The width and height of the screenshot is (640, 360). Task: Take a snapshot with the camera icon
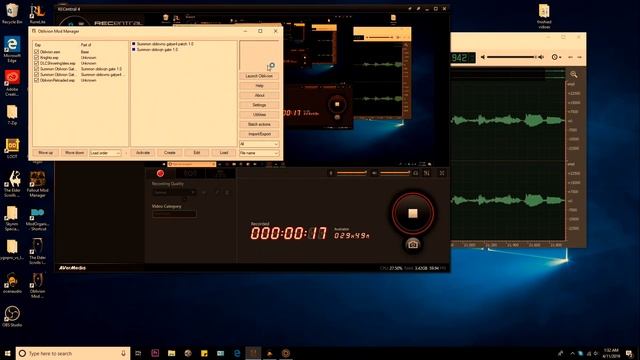pyautogui.click(x=413, y=244)
